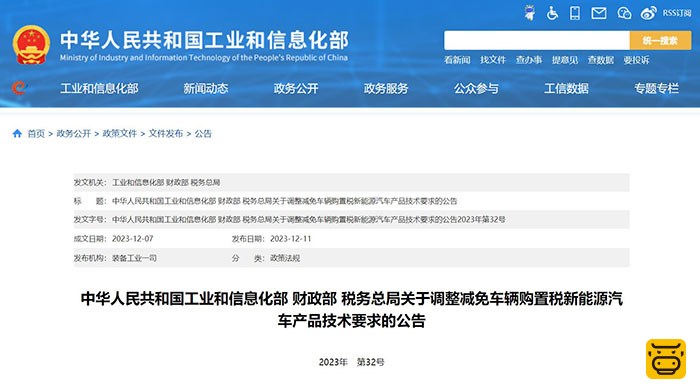Open the Weibo icon in header

pyautogui.click(x=648, y=13)
